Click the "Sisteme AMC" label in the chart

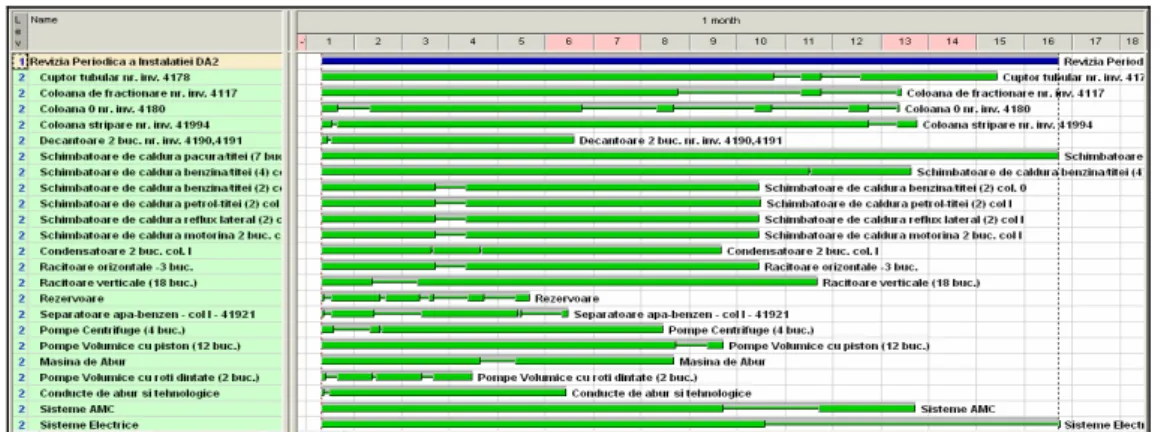[x=958, y=408]
